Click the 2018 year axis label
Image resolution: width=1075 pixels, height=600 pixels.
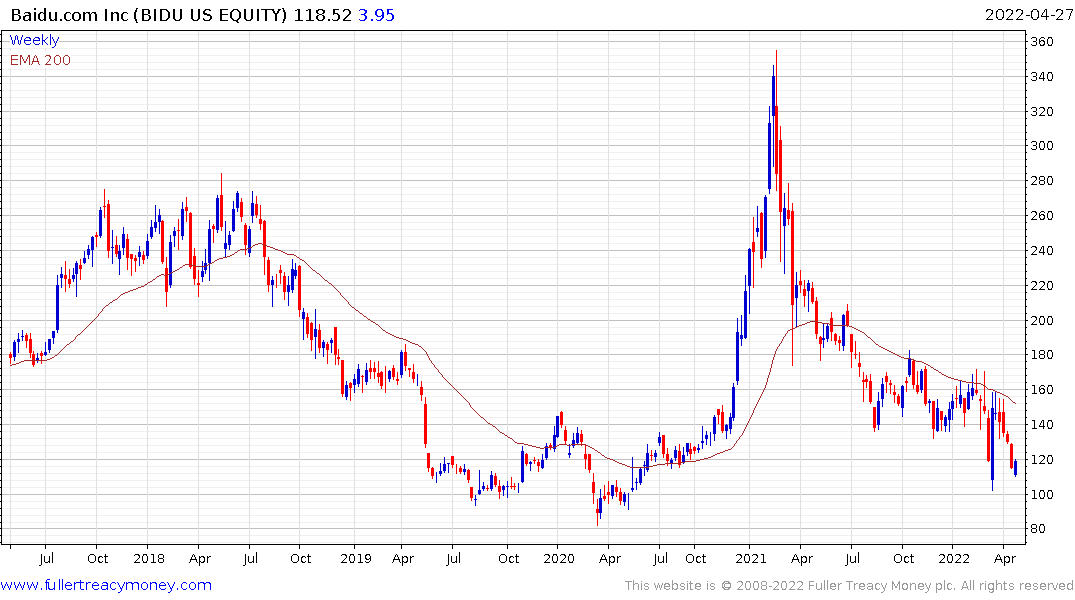coord(149,558)
